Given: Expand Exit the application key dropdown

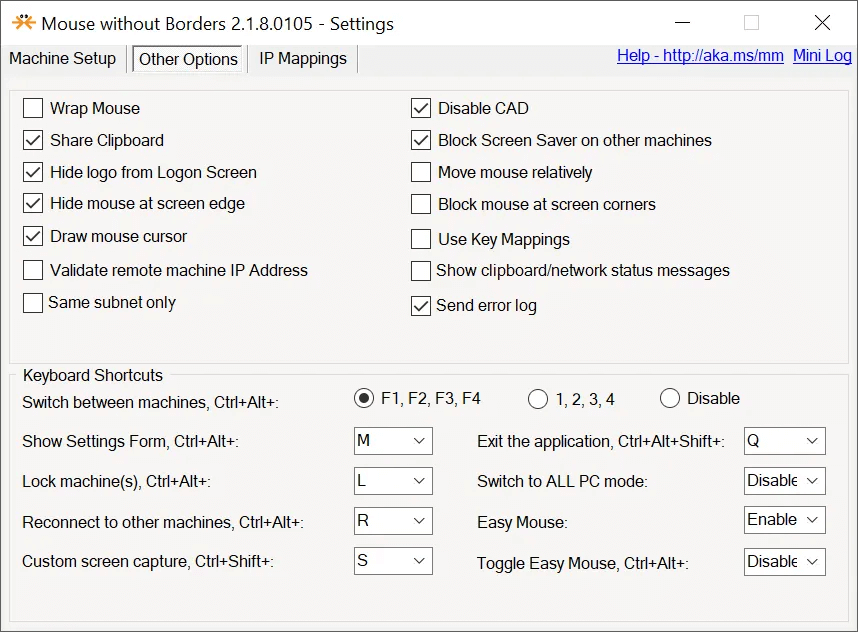Looking at the screenshot, I should coord(785,441).
